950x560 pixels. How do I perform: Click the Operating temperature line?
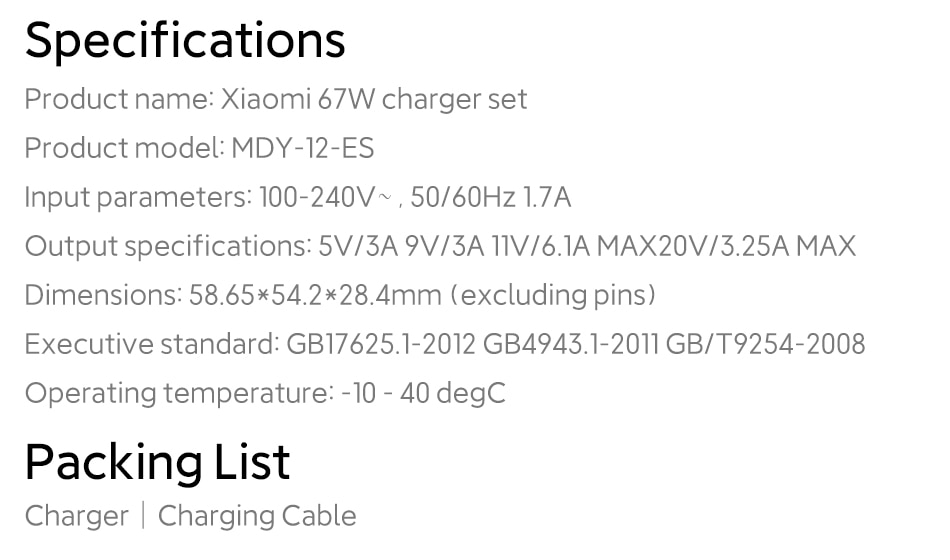click(265, 393)
